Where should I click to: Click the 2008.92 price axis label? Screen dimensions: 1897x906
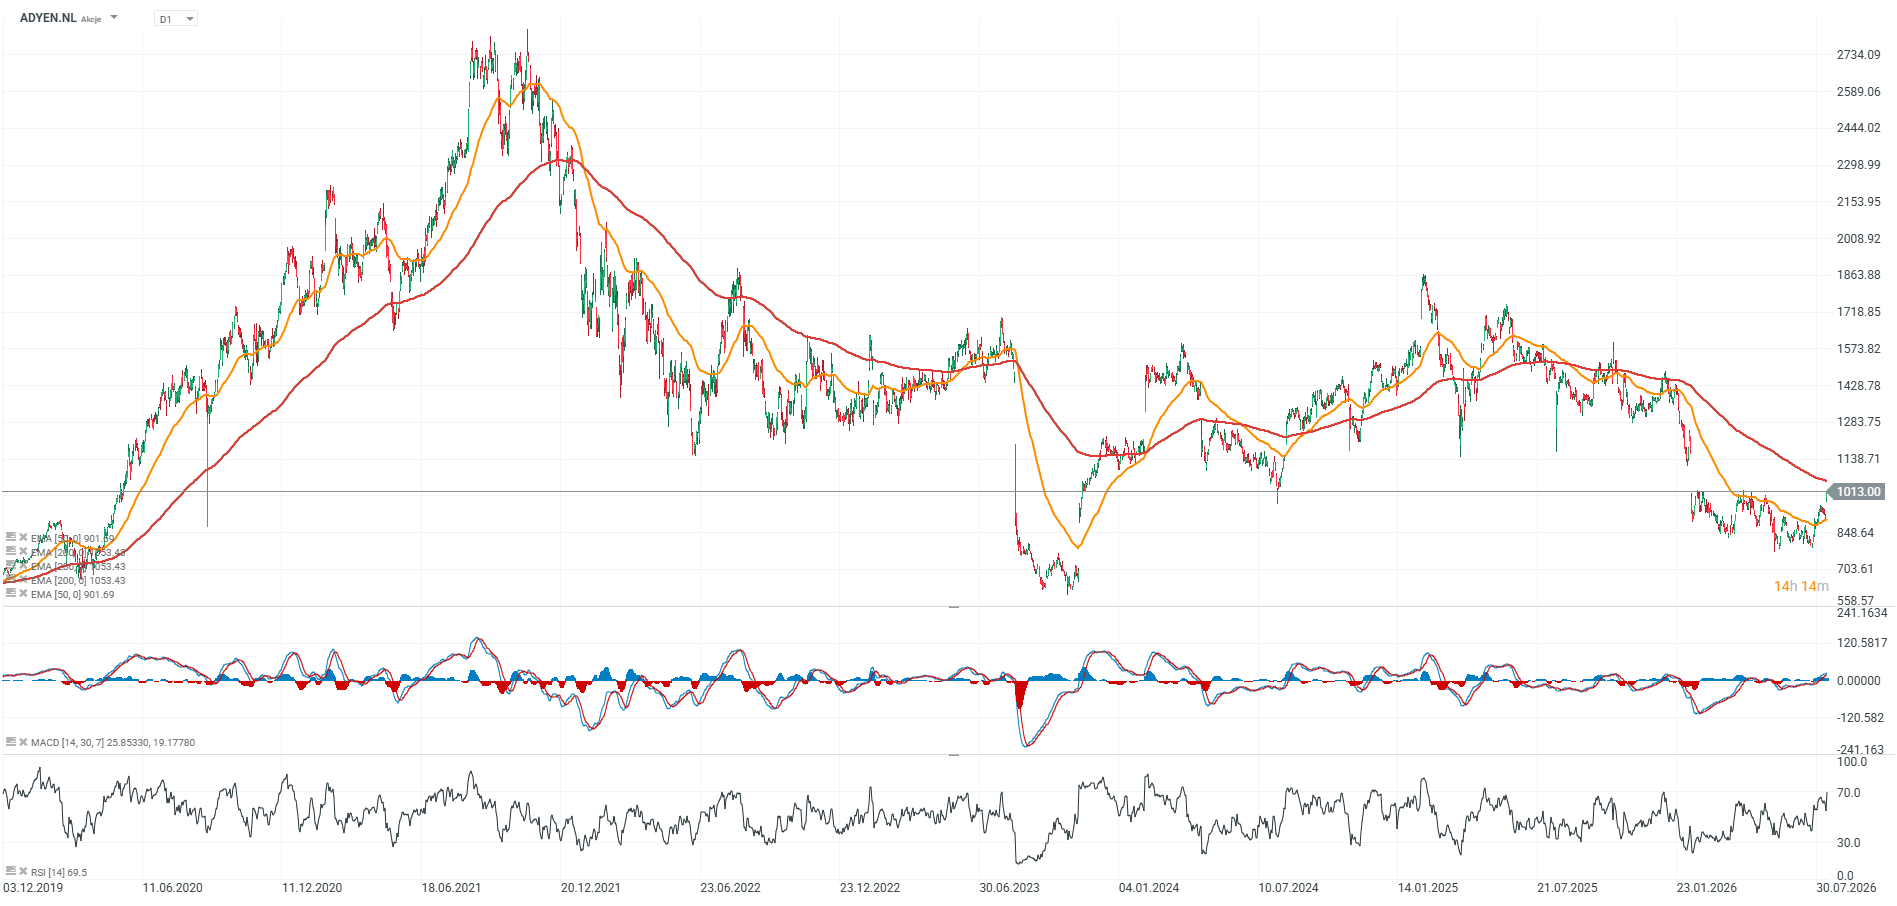[1858, 239]
